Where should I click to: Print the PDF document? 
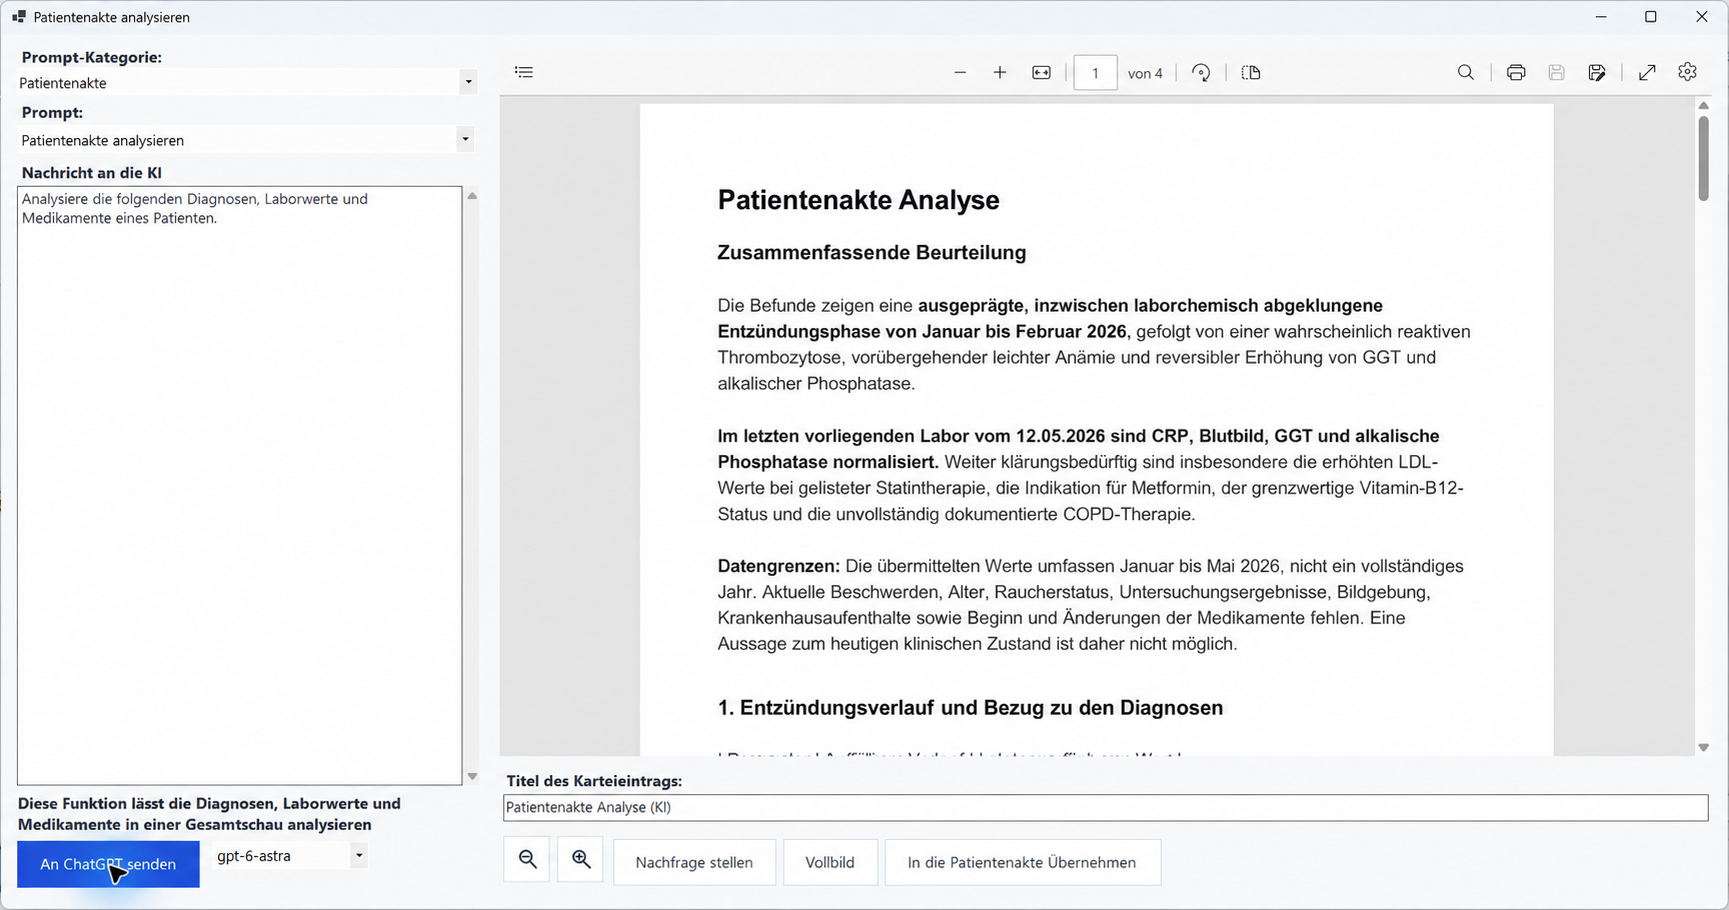pos(1516,72)
